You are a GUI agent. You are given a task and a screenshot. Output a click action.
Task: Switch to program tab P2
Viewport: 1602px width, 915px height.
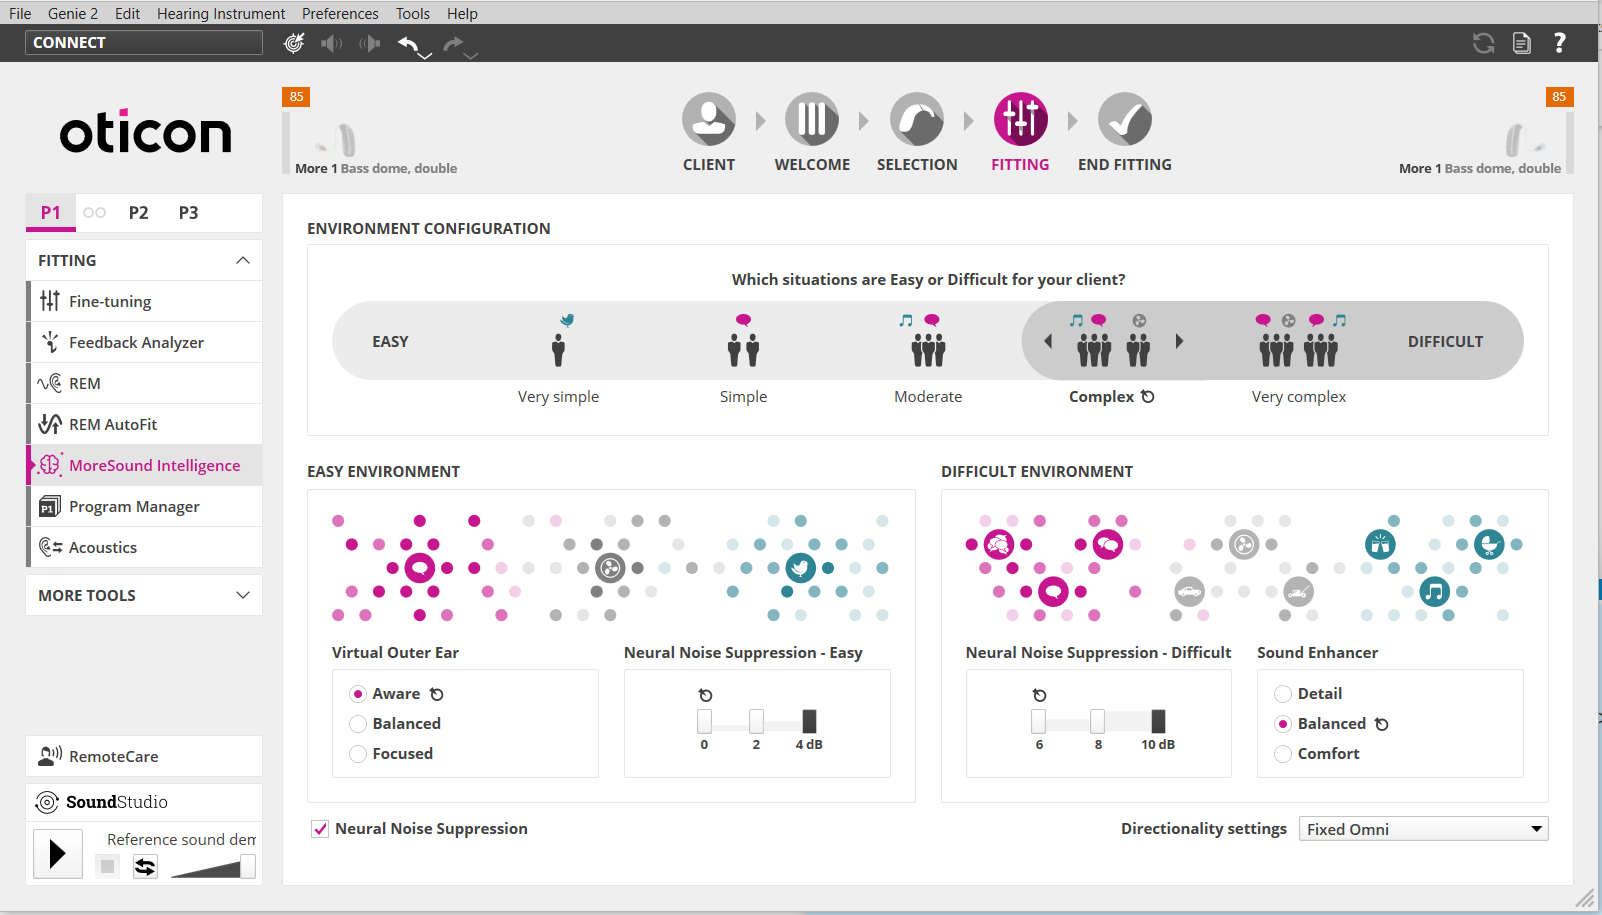click(x=138, y=212)
